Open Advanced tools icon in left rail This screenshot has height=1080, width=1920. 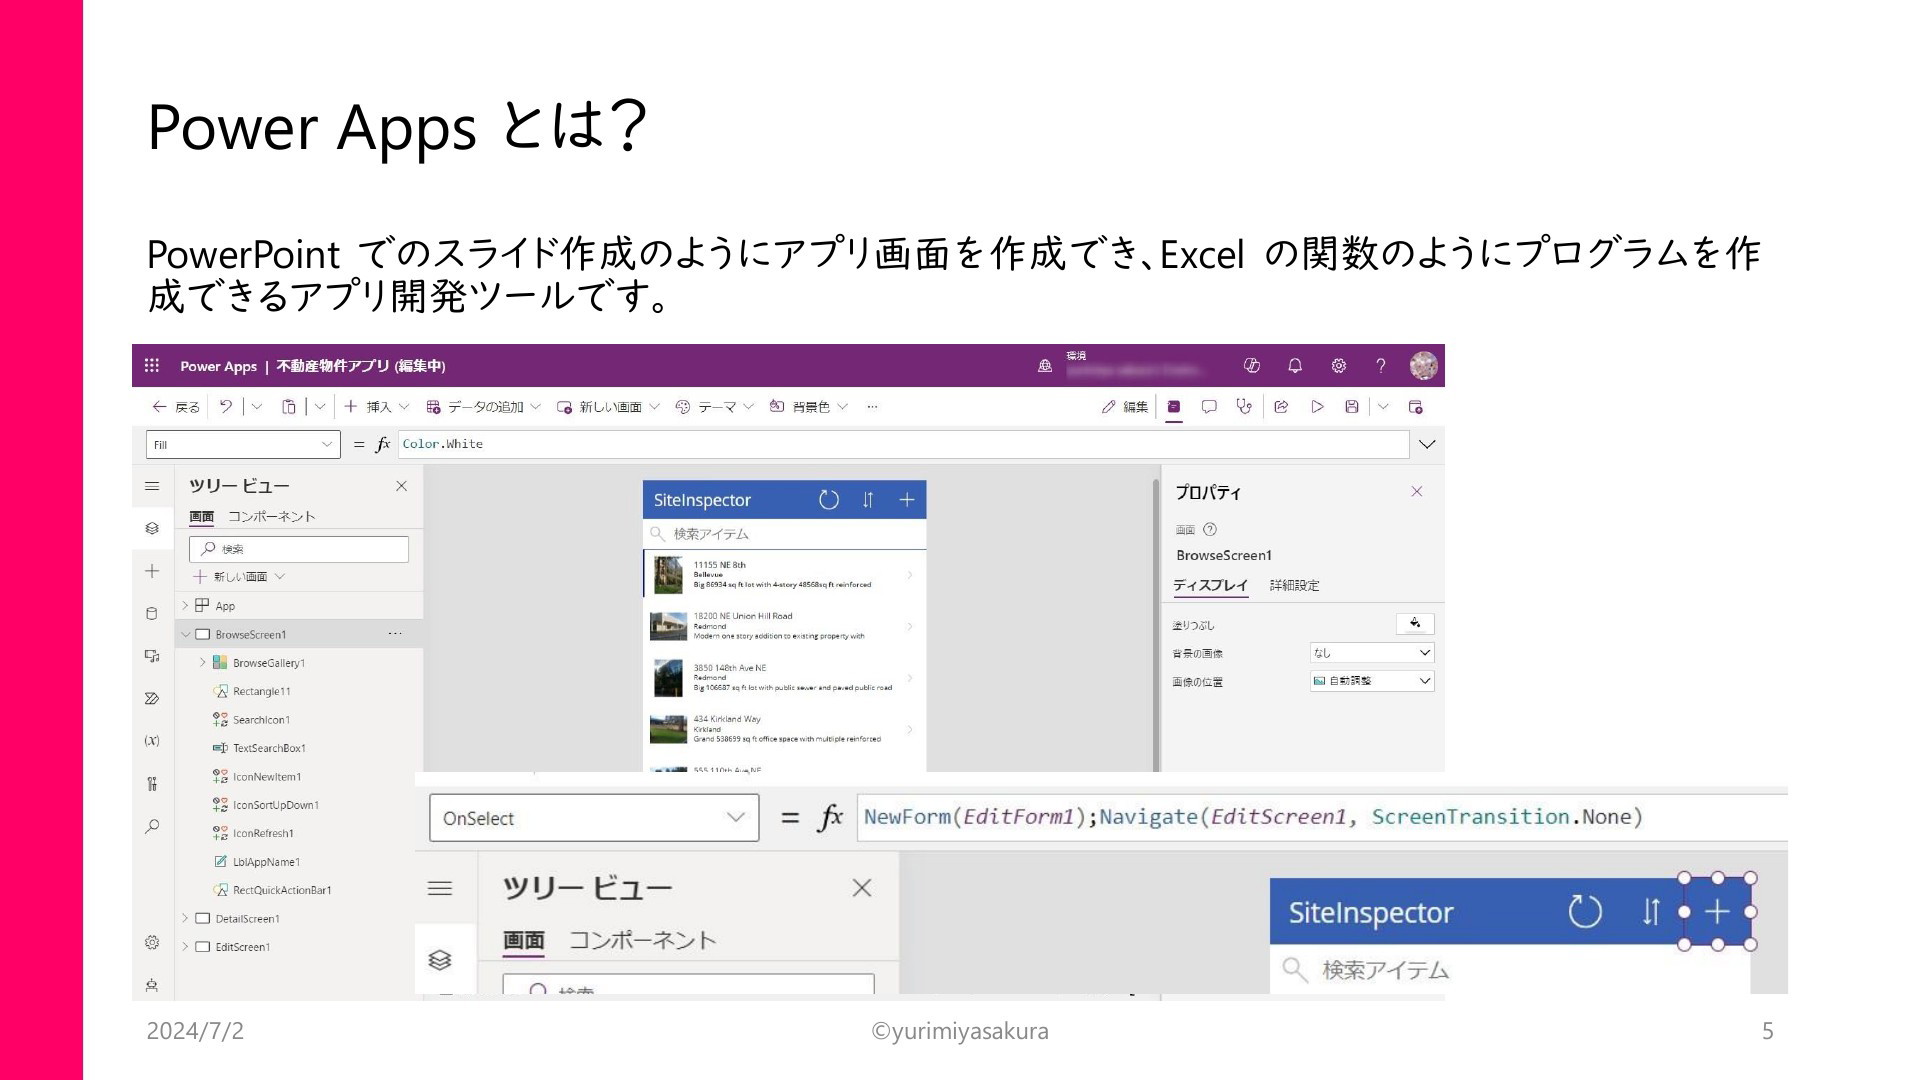coord(152,784)
